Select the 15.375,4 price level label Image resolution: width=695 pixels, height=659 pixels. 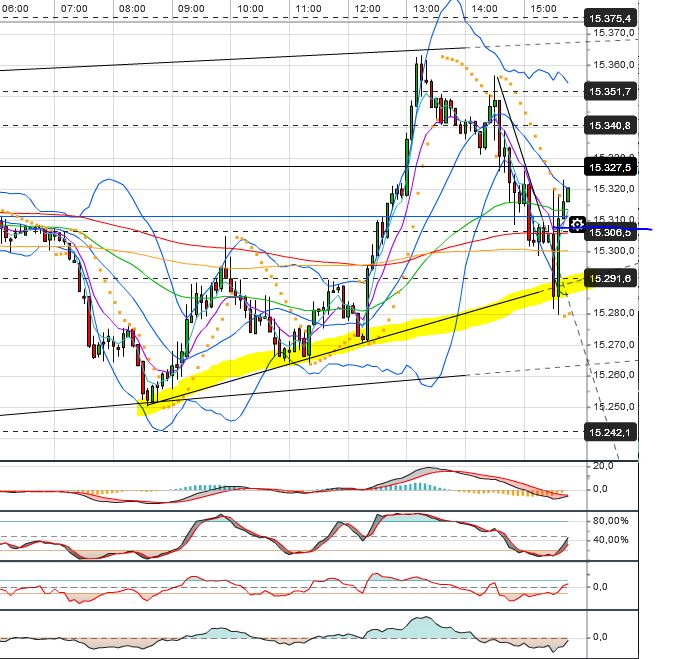[610, 19]
